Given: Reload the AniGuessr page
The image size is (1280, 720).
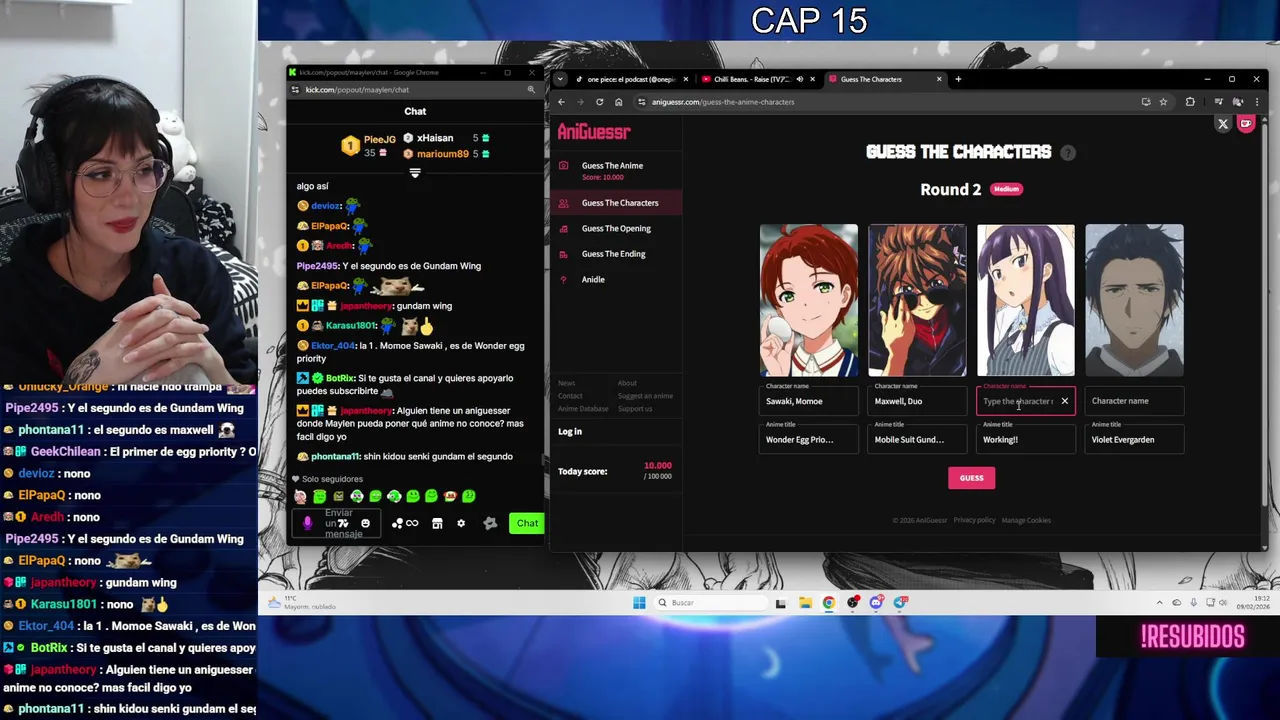Looking at the screenshot, I should point(599,102).
